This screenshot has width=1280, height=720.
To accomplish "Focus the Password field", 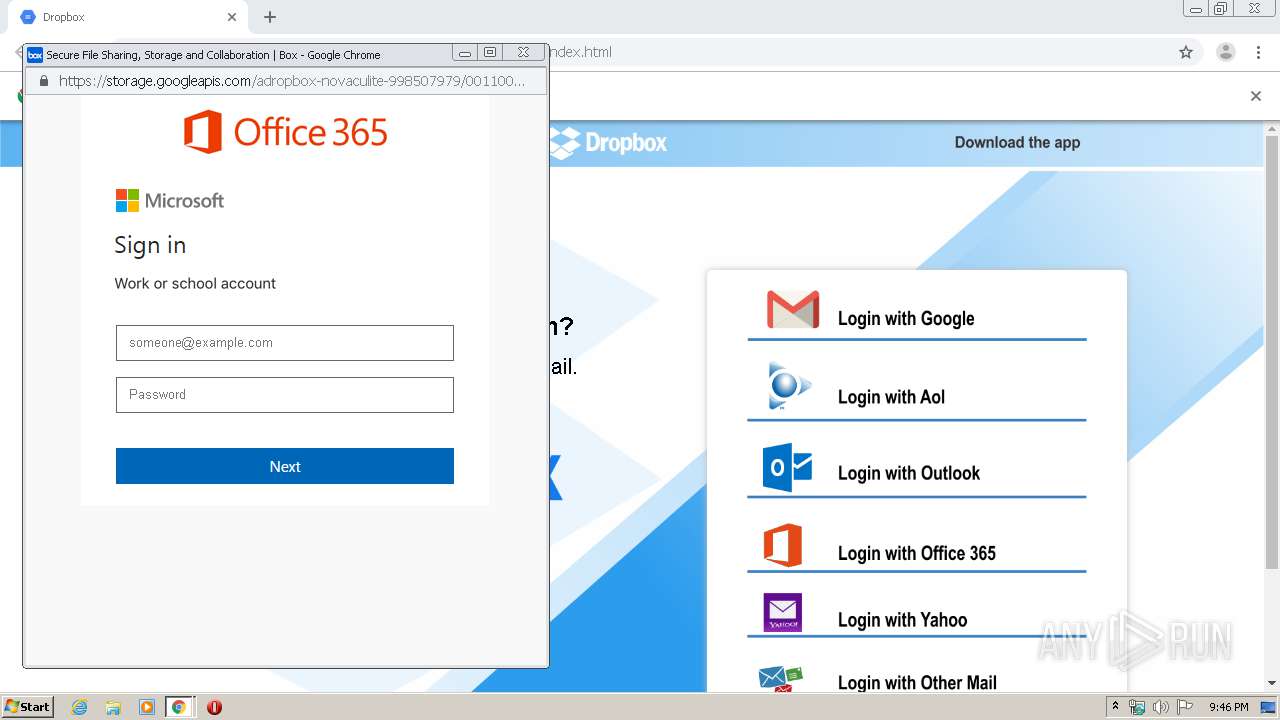I will pyautogui.click(x=285, y=395).
